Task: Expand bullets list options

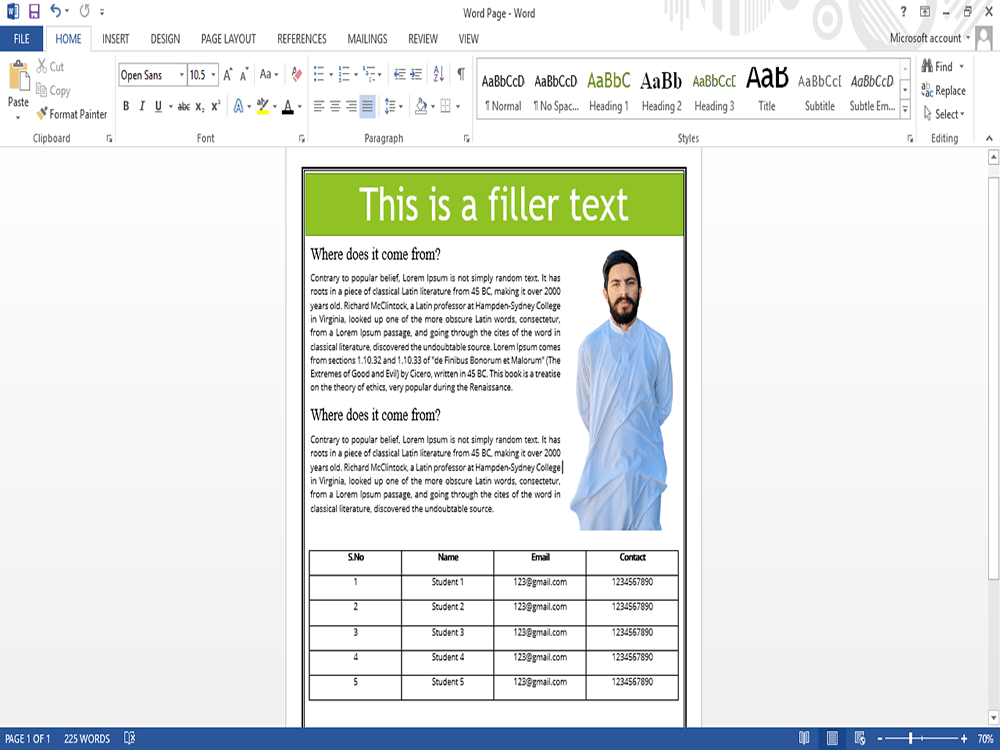Action: pyautogui.click(x=331, y=75)
